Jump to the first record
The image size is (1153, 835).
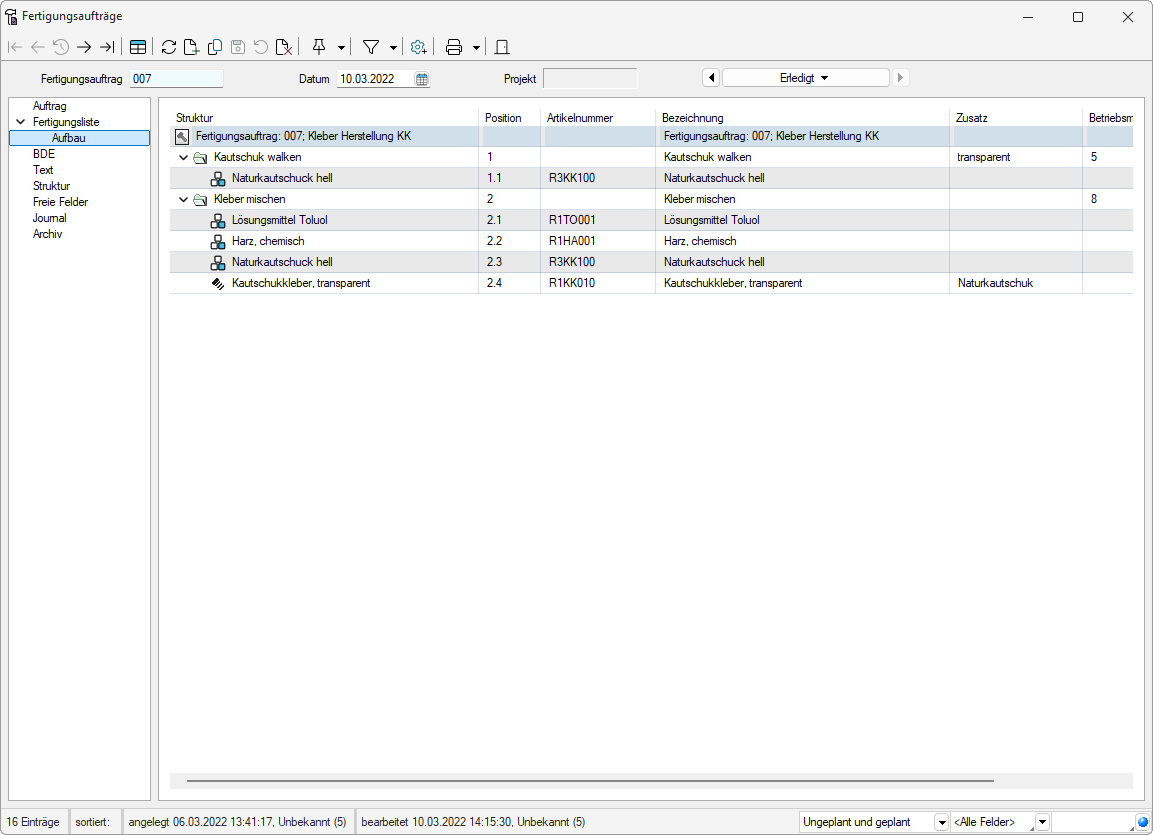[15, 47]
